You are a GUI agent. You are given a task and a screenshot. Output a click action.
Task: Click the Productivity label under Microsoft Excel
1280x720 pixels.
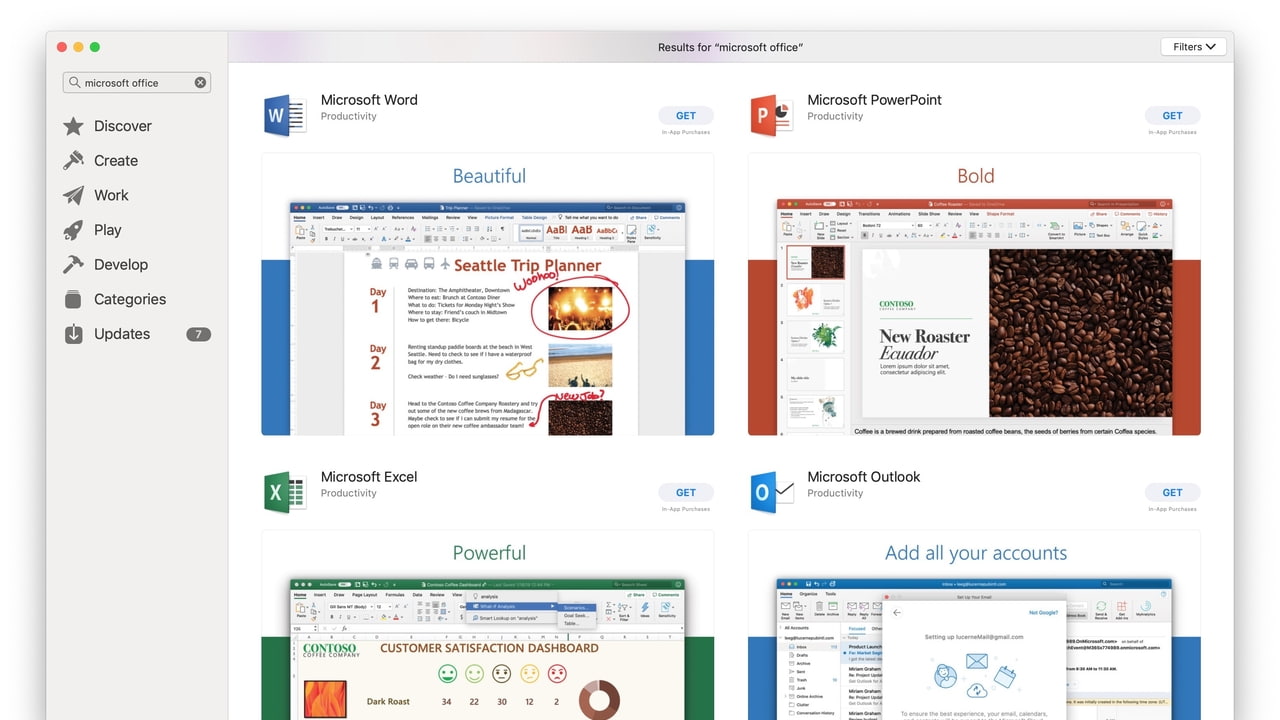click(x=348, y=493)
